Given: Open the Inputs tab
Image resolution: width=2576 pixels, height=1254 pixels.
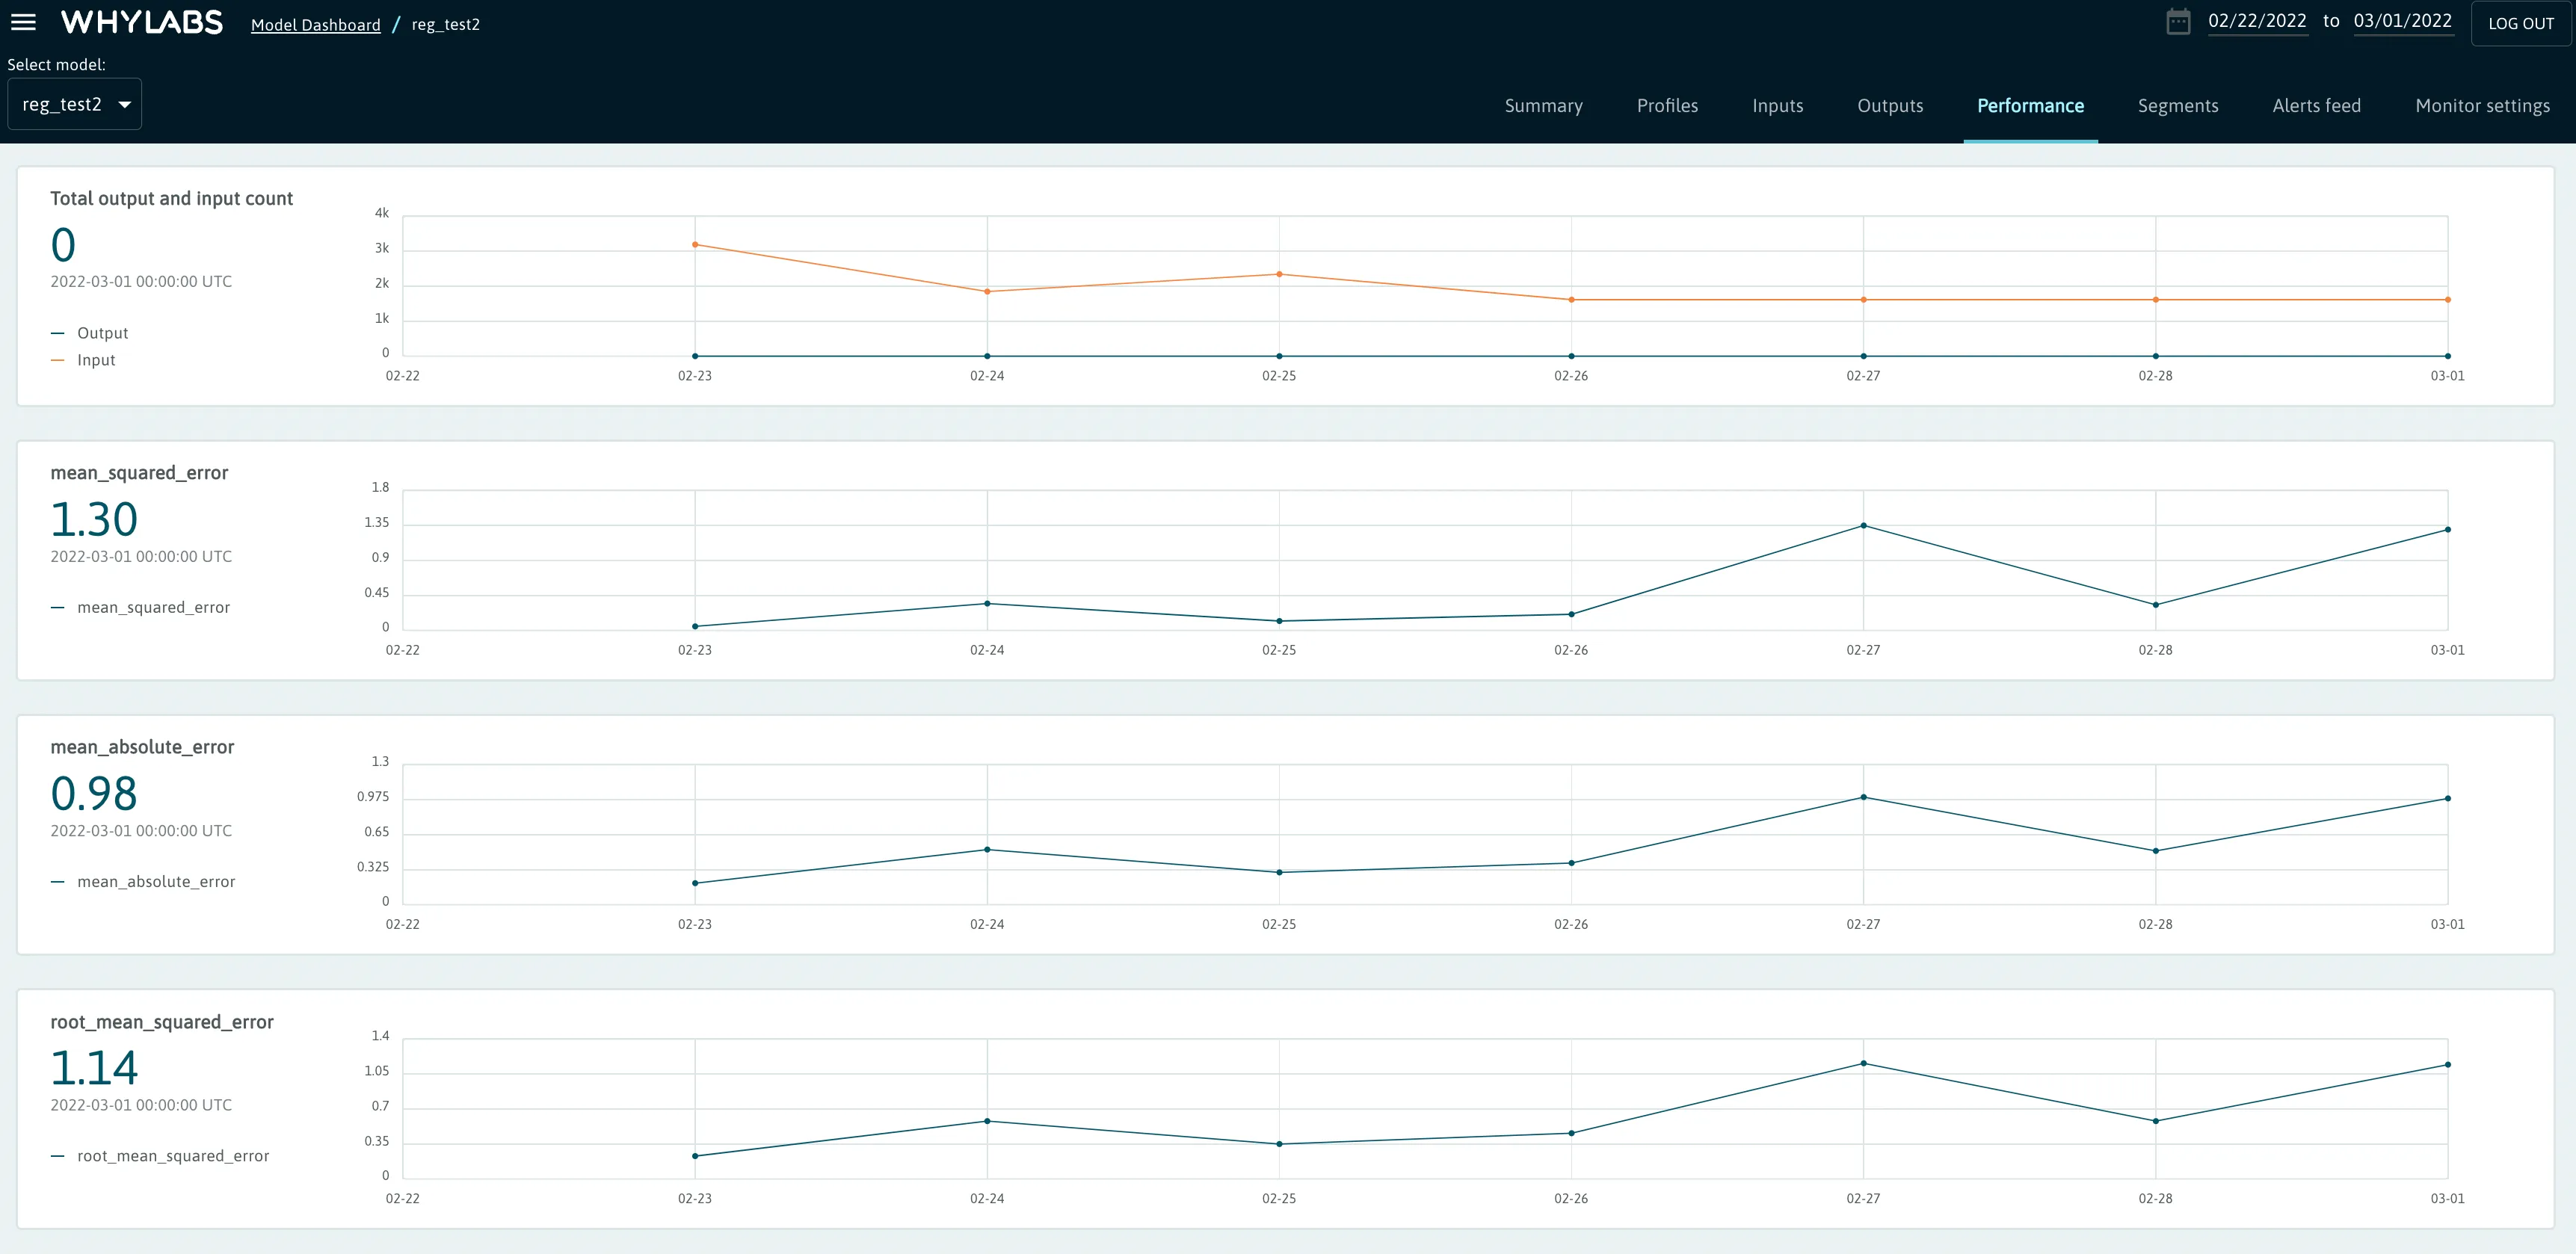Looking at the screenshot, I should [1777, 105].
